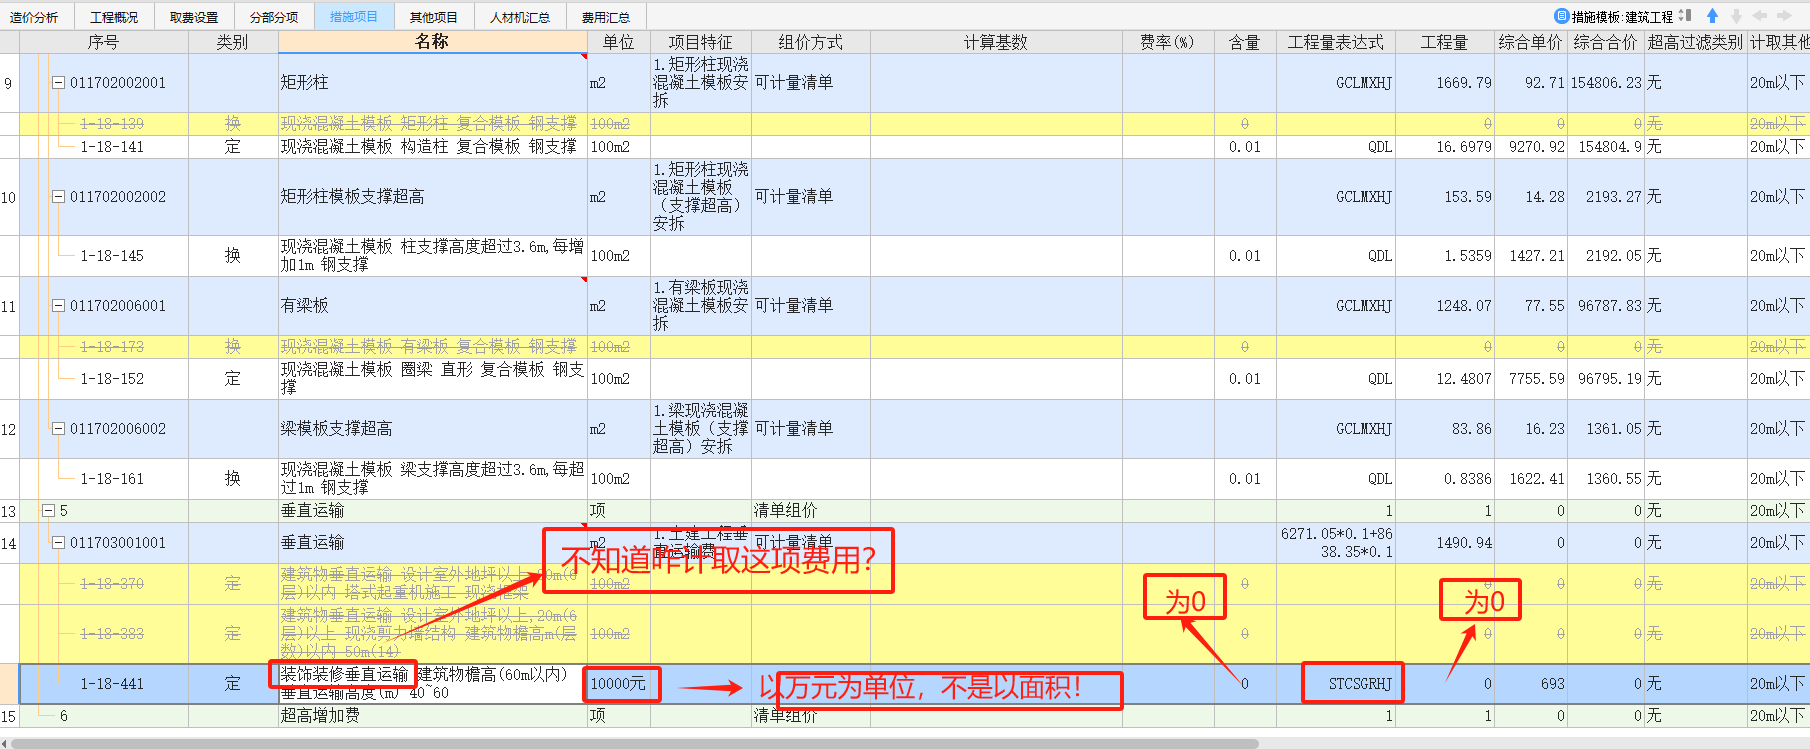1810x749 pixels.
Task: Open the 费用汇总 tab
Action: tap(606, 17)
